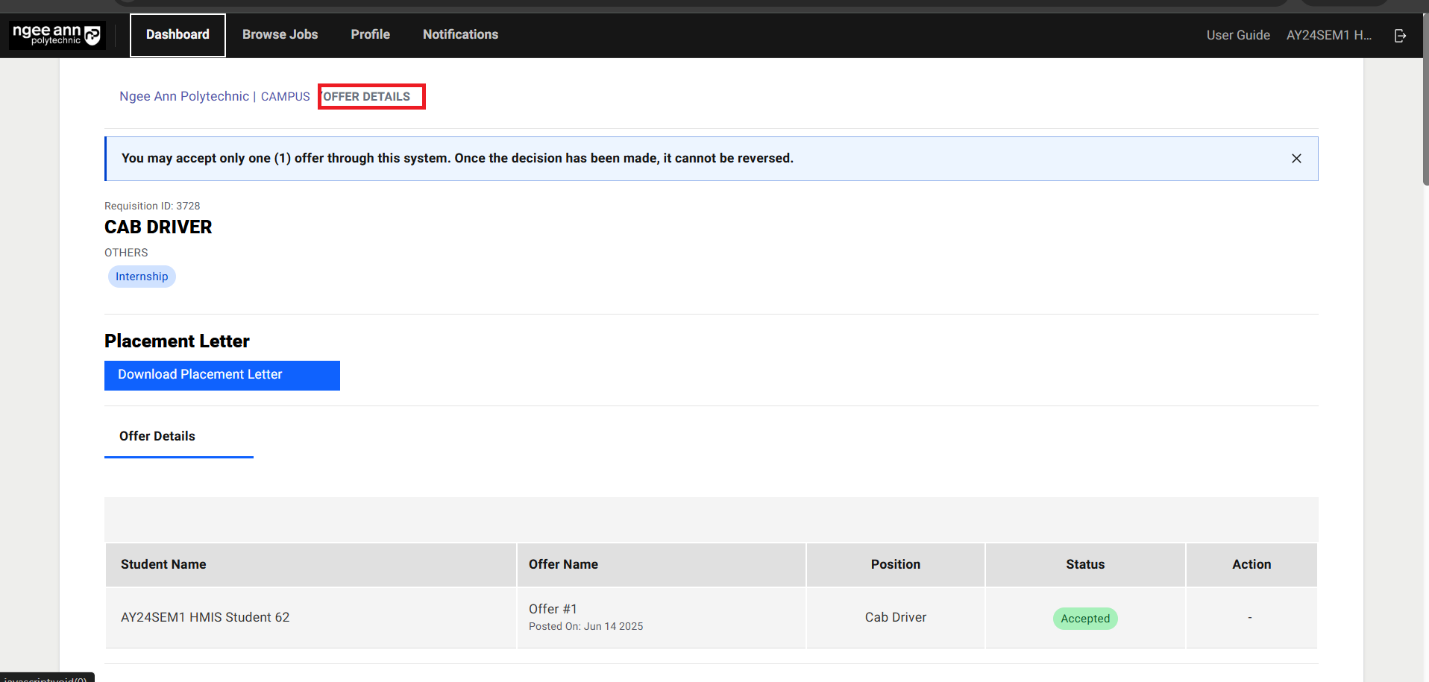Open the Profile page
The width and height of the screenshot is (1429, 682).
pos(370,35)
